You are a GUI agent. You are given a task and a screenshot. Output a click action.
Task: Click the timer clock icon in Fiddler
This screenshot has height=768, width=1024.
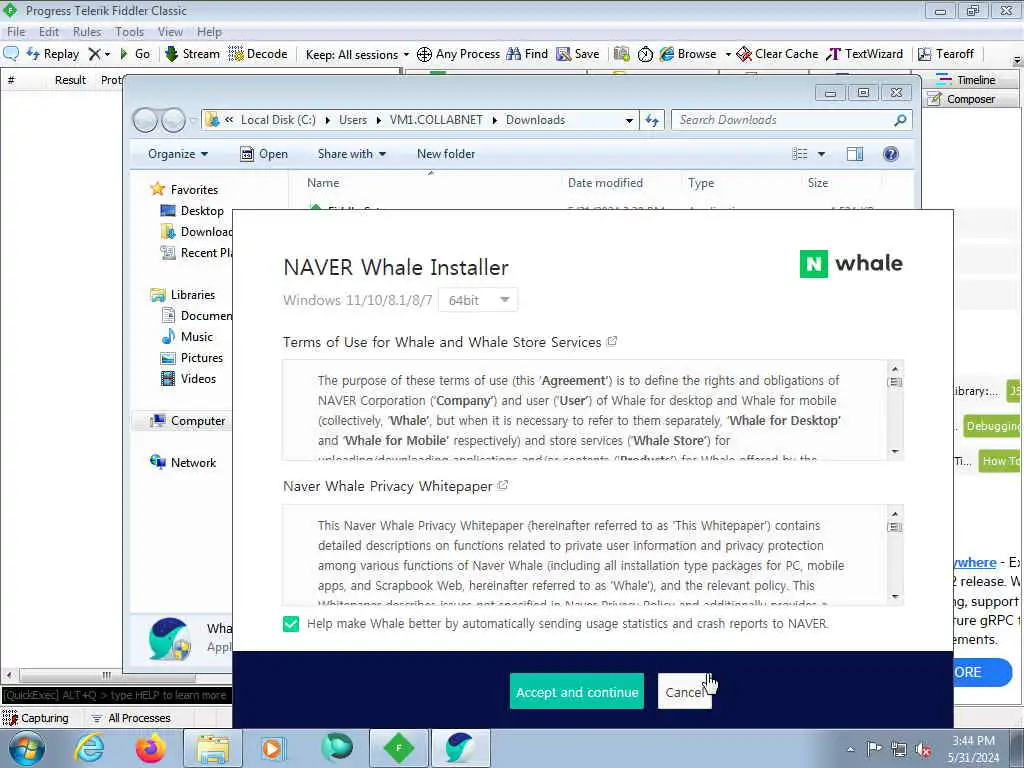coord(645,54)
